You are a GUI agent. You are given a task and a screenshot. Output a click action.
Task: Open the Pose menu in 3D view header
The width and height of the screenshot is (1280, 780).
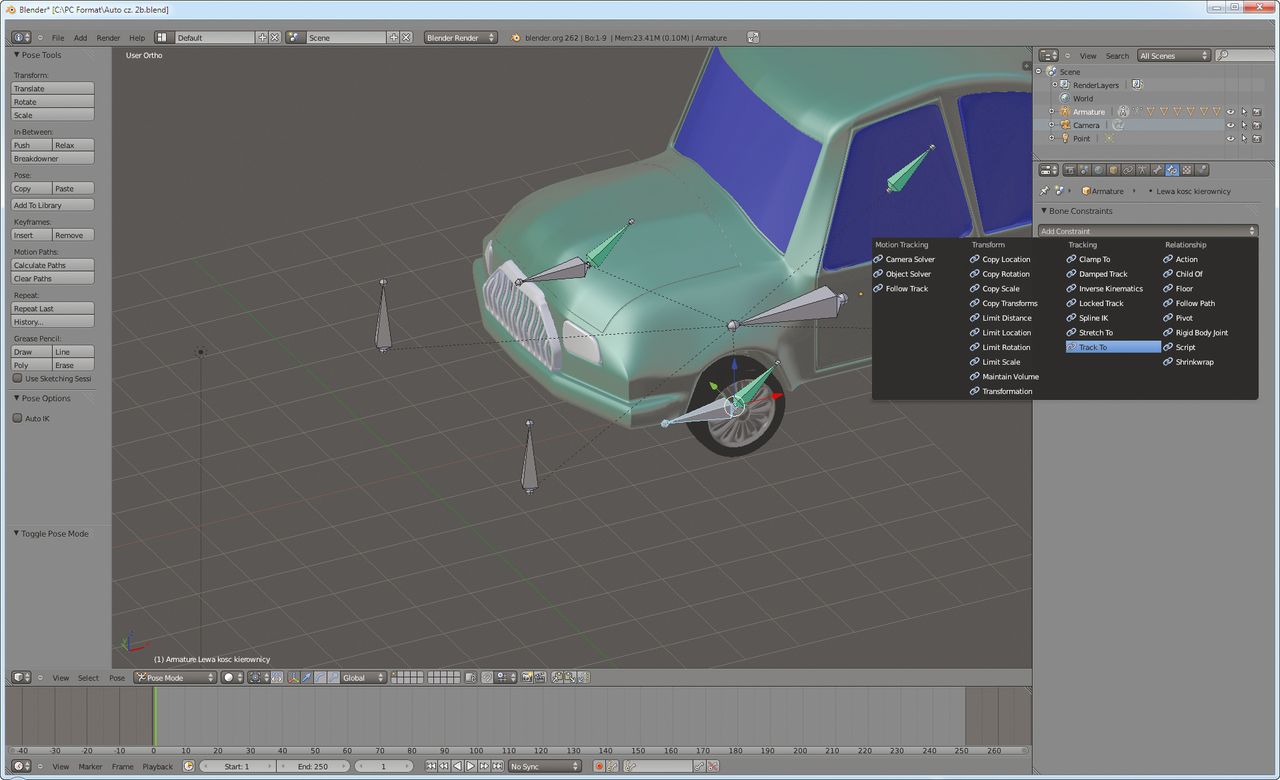tap(117, 678)
